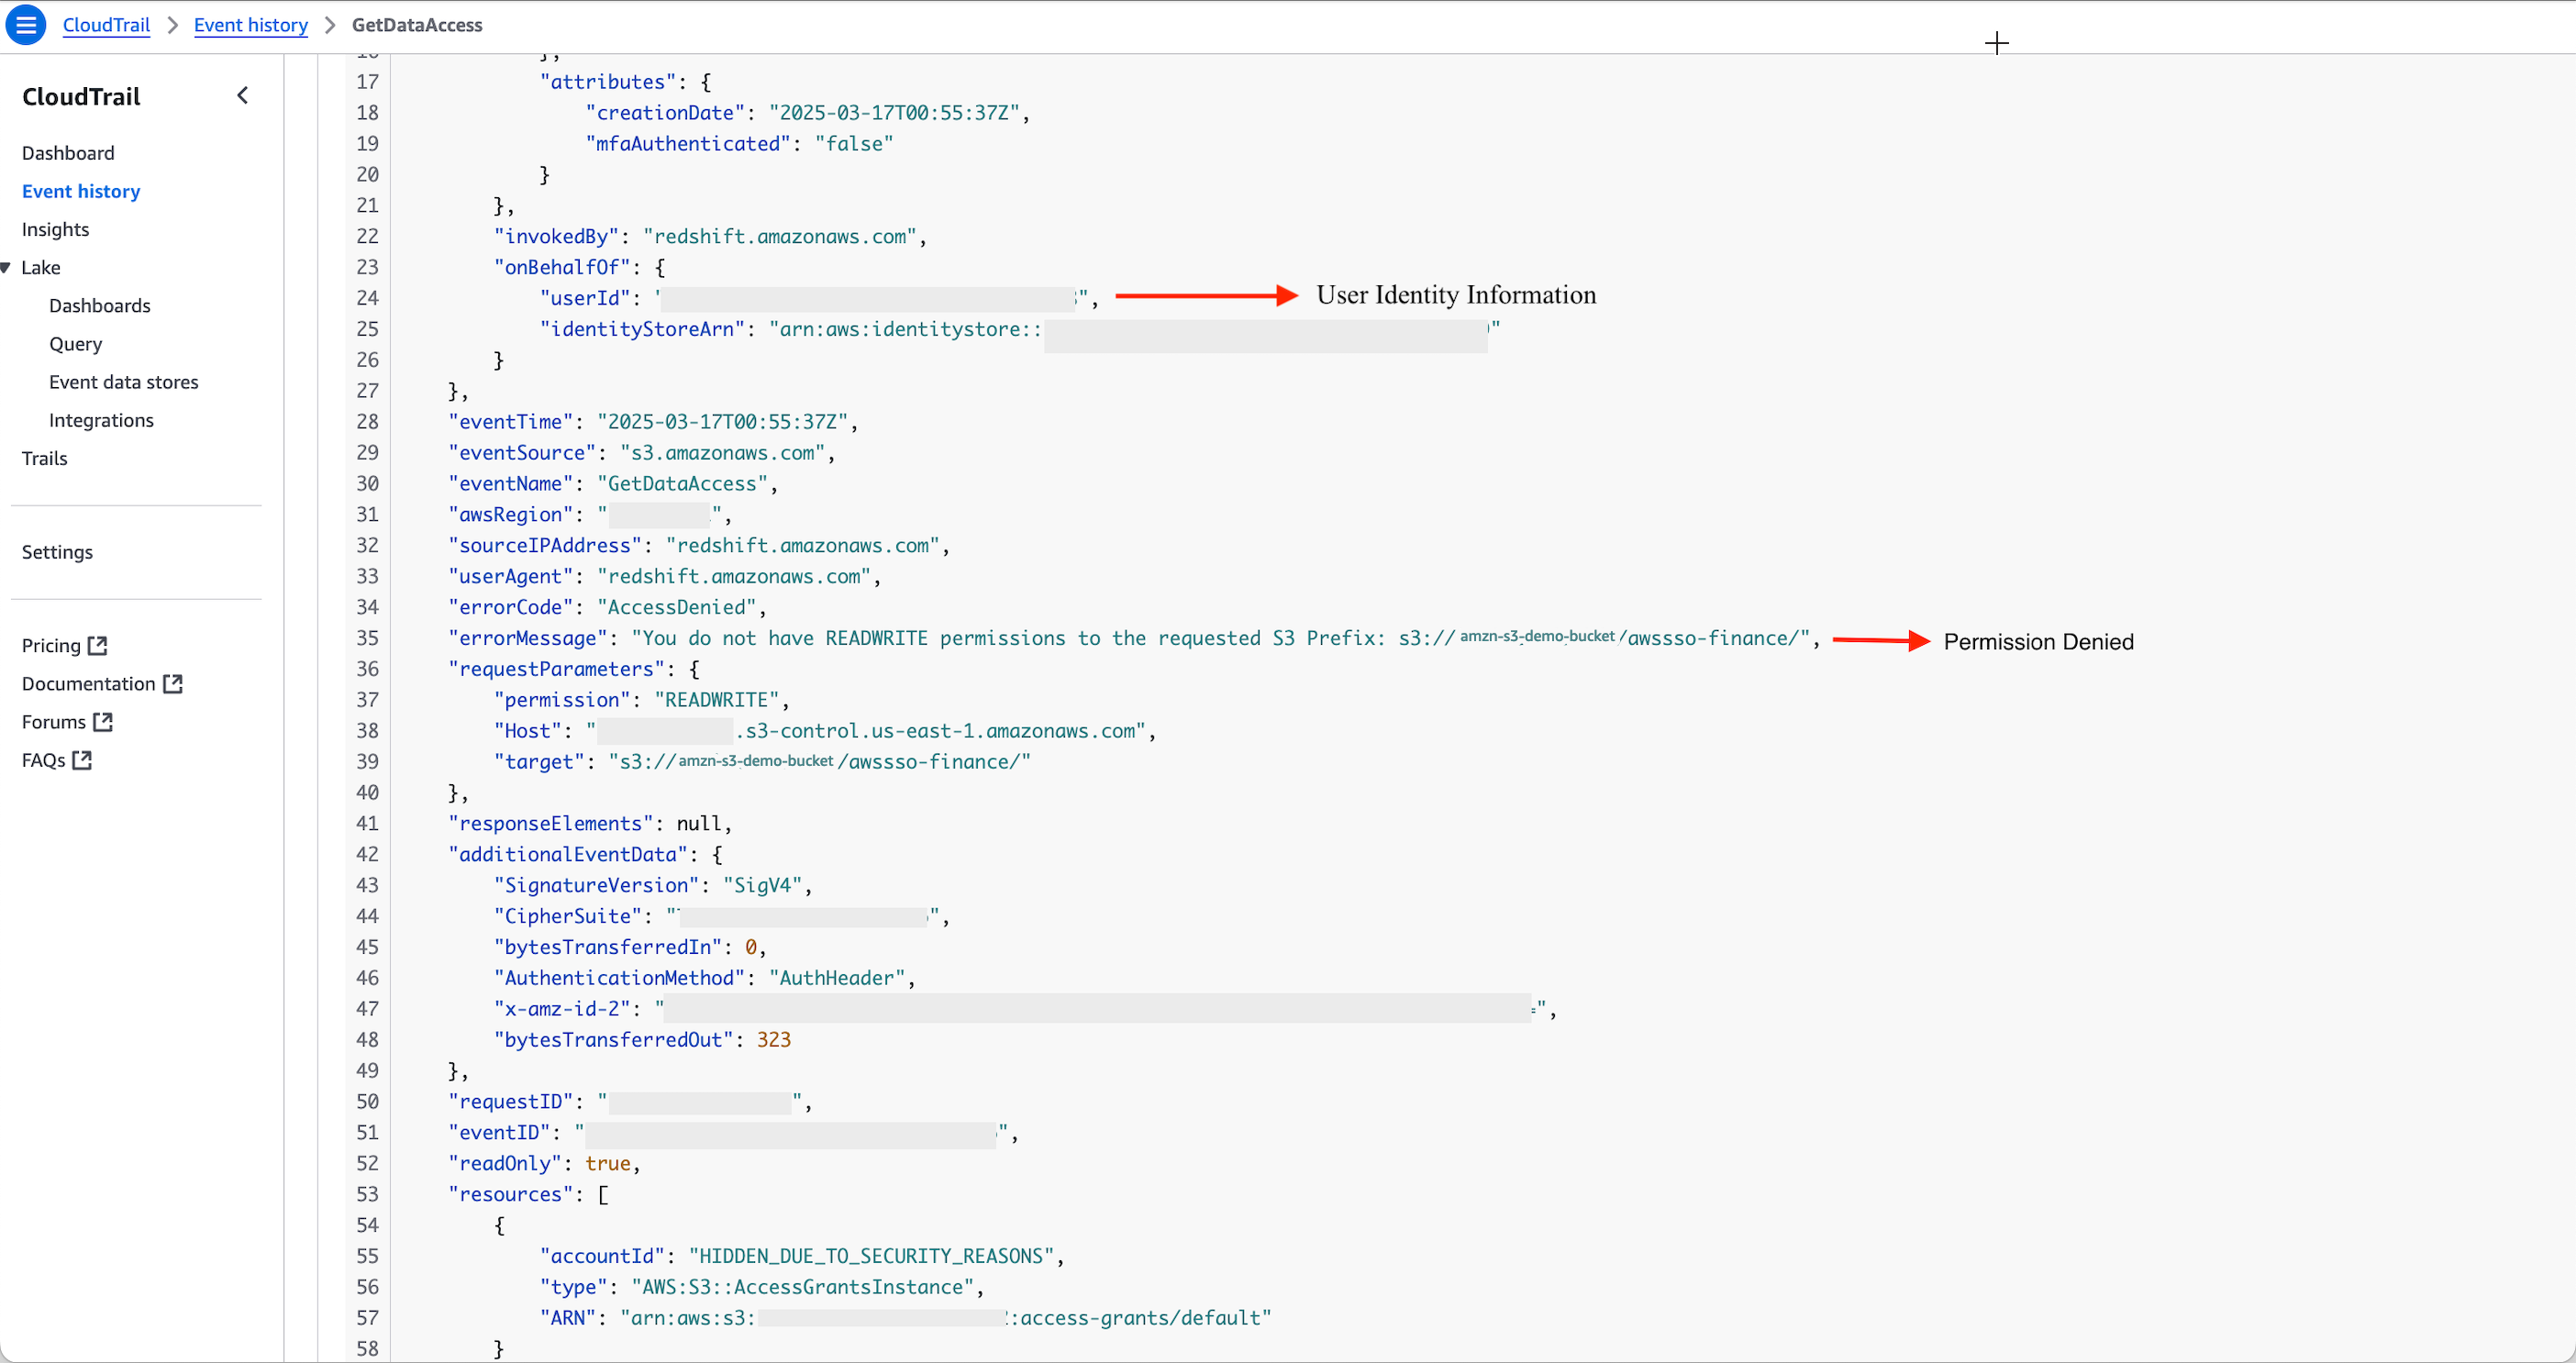Click the "CipherSuite" key on line 44

(x=568, y=917)
